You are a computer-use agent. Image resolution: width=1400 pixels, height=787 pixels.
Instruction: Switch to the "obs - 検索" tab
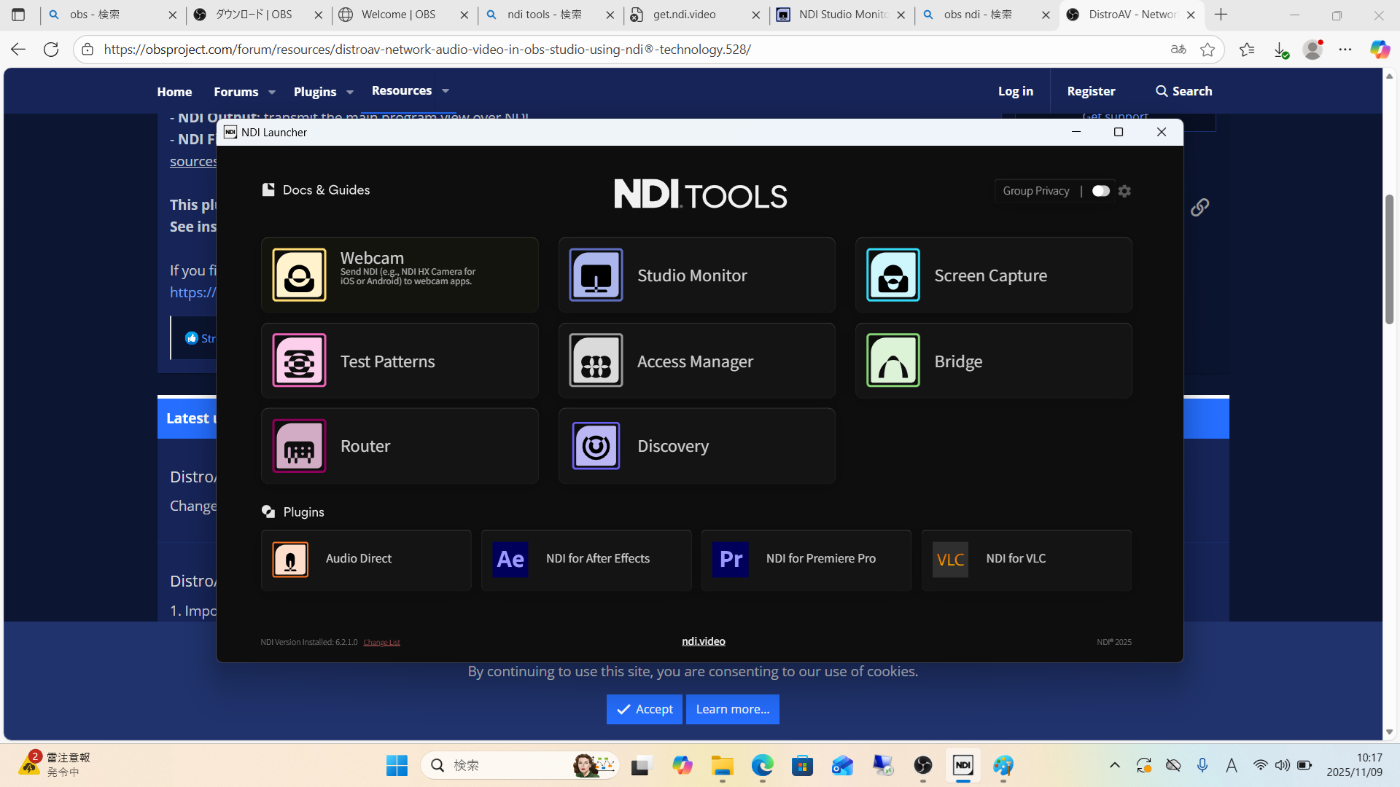[112, 15]
